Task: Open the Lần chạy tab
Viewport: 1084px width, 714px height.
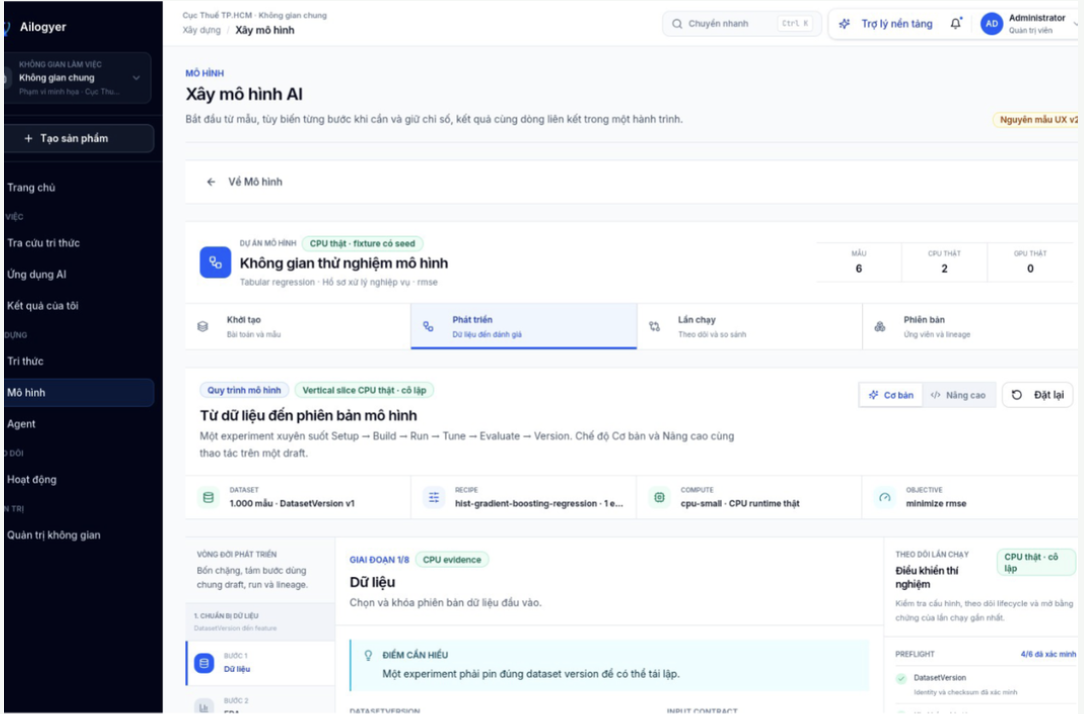Action: coord(749,326)
